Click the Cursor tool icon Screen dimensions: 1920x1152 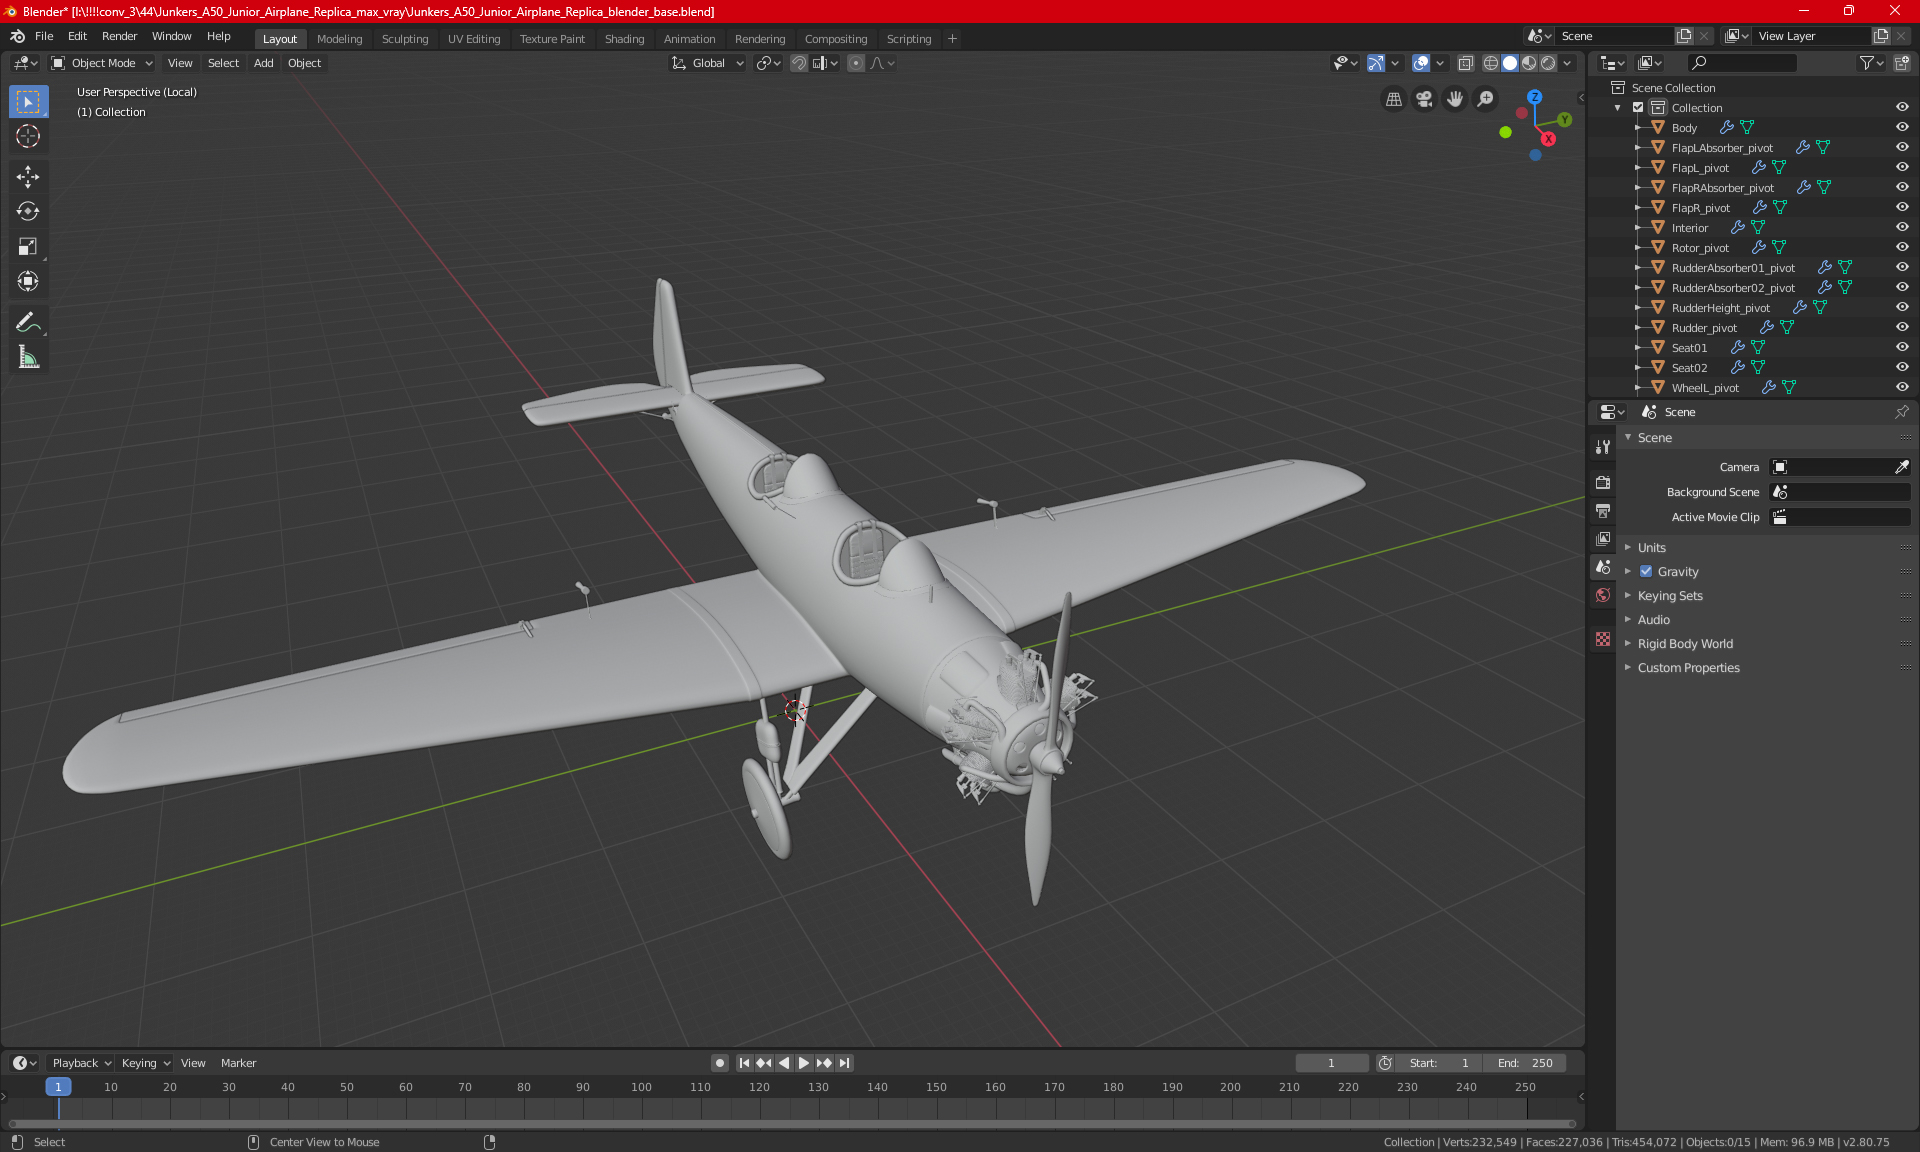28,137
